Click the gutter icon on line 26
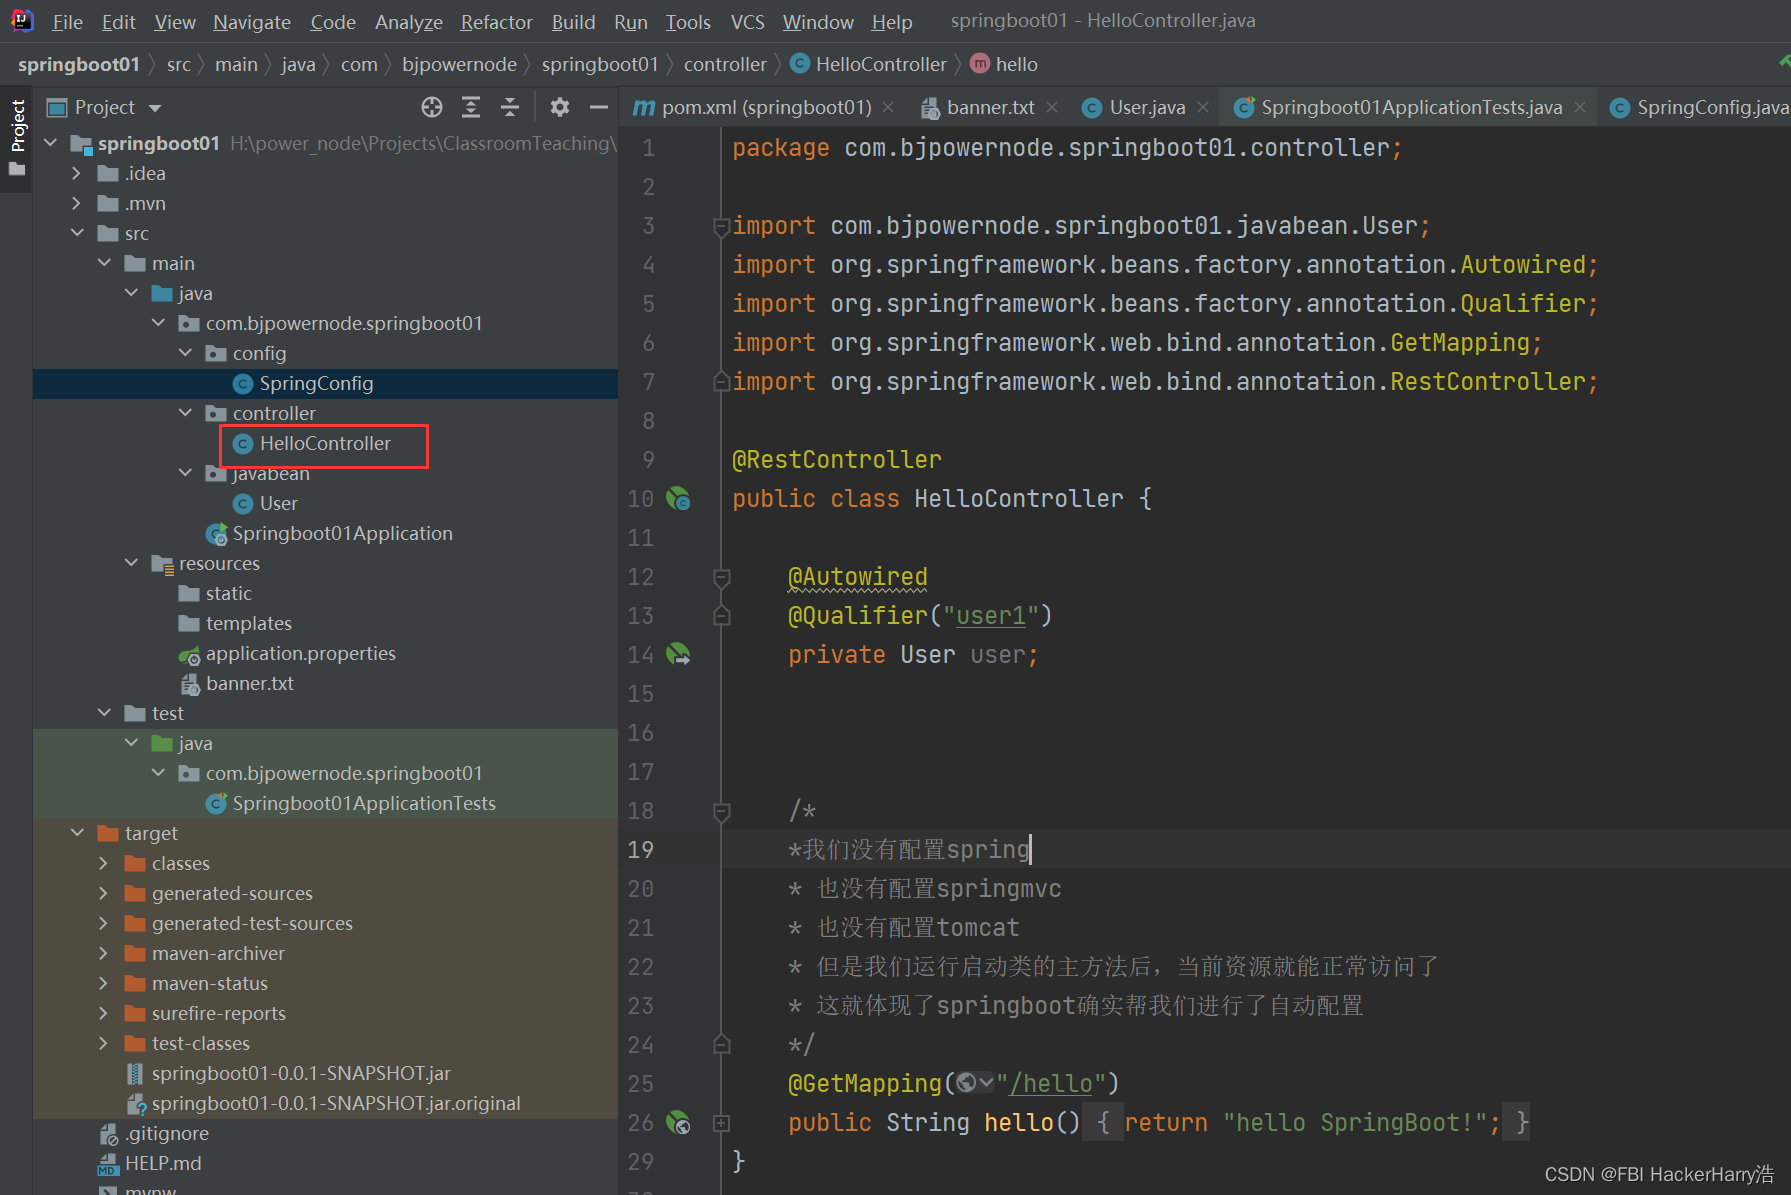1791x1195 pixels. point(678,1122)
